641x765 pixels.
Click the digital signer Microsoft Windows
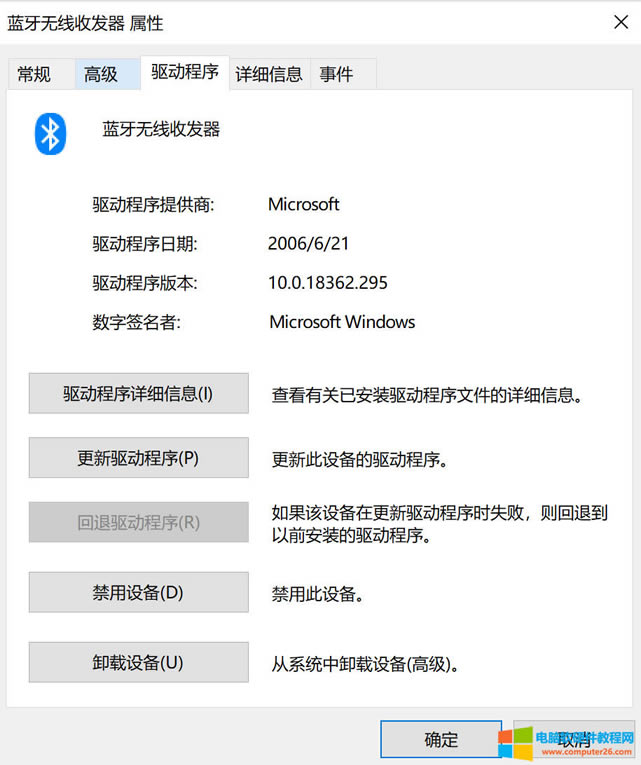(342, 322)
